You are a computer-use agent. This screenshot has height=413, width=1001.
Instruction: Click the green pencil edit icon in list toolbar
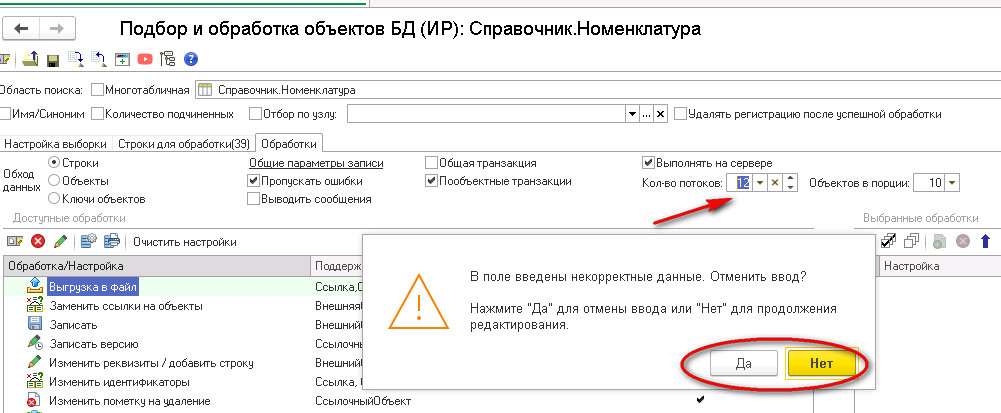pos(61,241)
